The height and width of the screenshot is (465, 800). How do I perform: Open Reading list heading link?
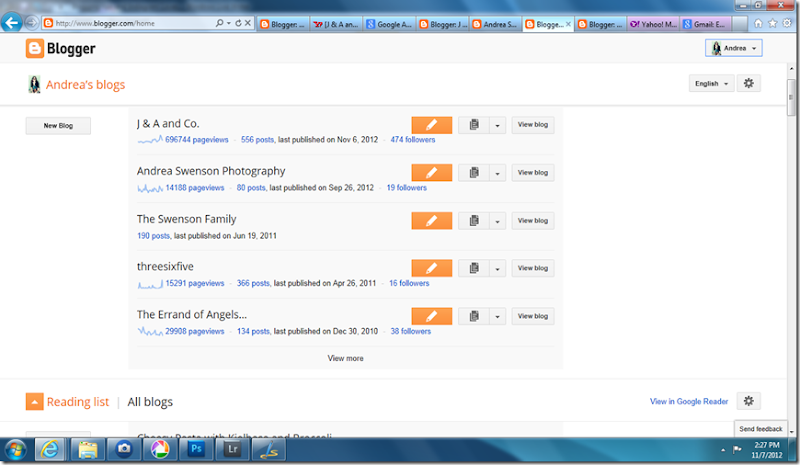[78, 402]
